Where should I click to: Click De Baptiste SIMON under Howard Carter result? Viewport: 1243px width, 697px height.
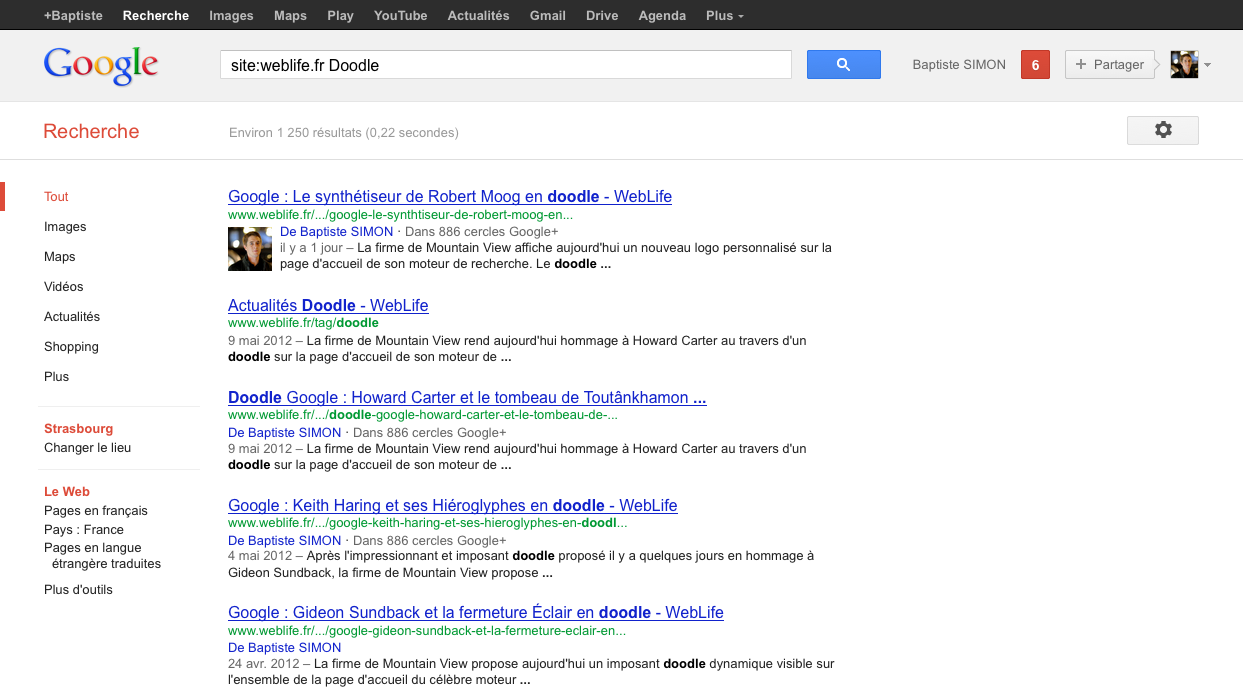coord(285,433)
